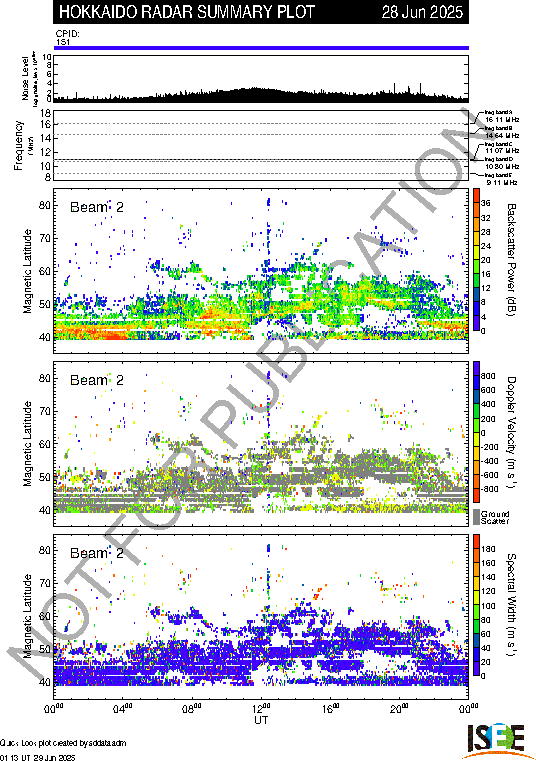
Task: Click the Noise Level axis label
Action: (x=25, y=79)
